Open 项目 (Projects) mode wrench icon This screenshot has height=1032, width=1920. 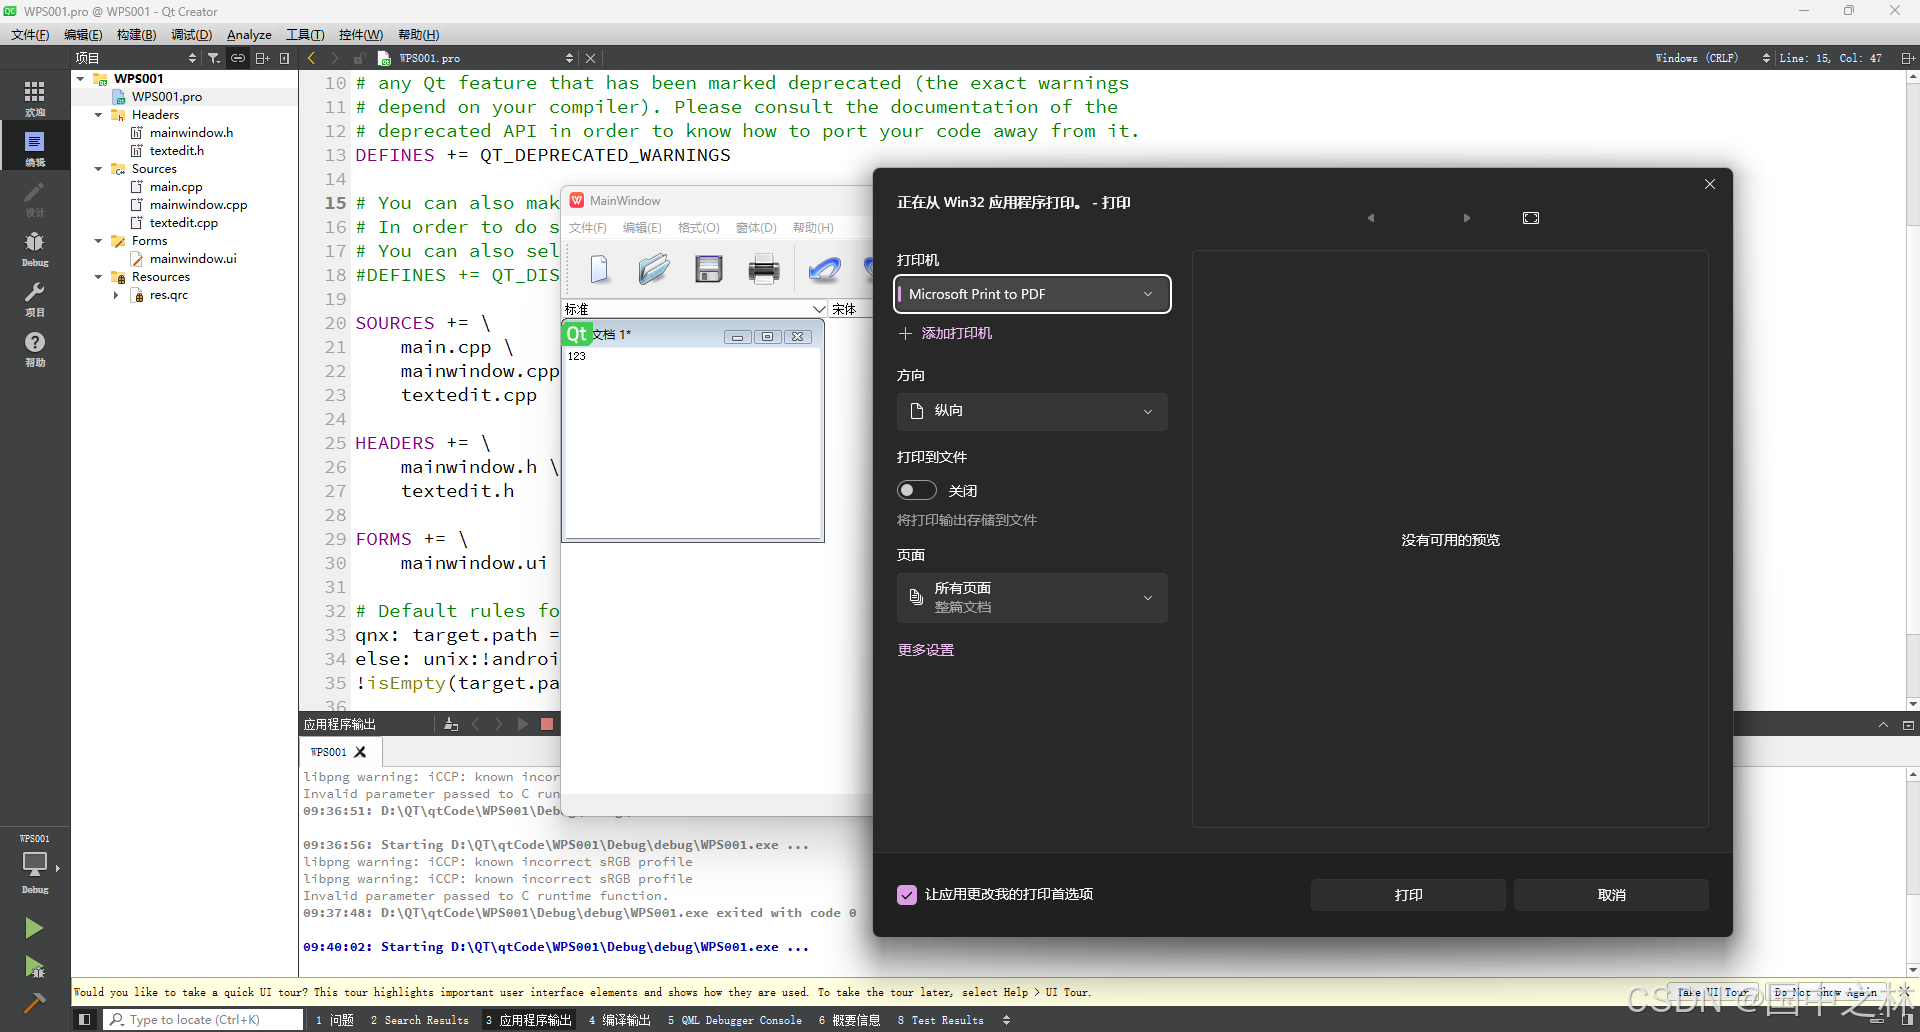[x=35, y=298]
